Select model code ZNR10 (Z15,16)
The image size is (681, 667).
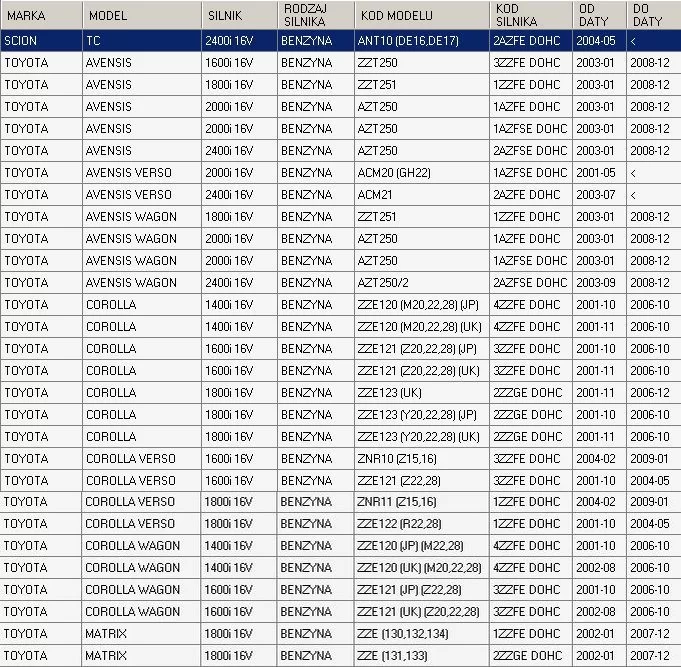click(422, 459)
